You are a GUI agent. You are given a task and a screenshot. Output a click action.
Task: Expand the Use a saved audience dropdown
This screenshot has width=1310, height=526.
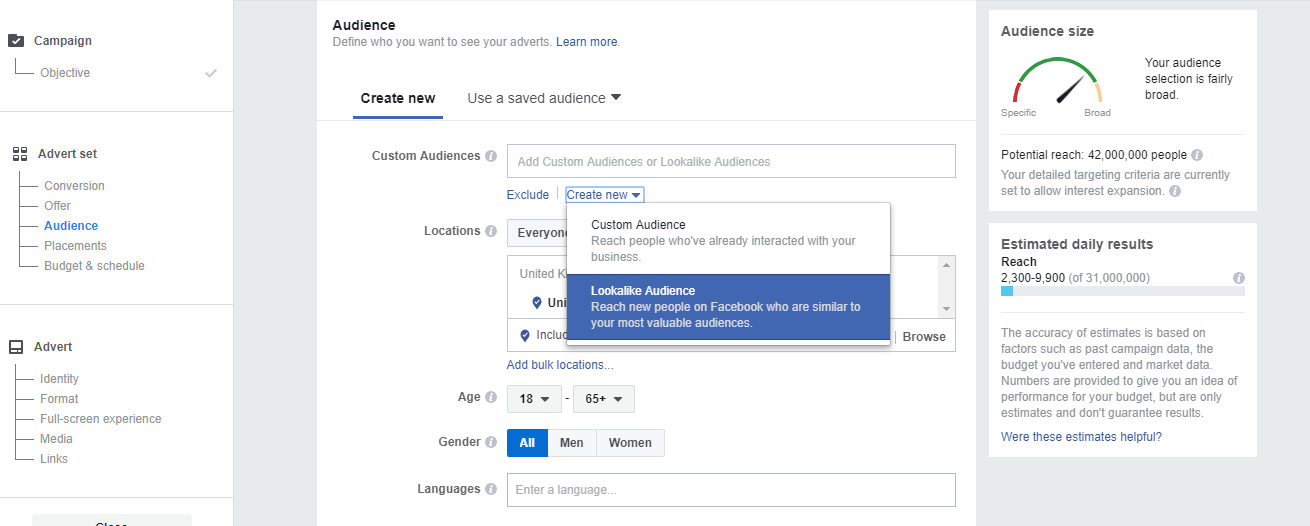[x=544, y=98]
